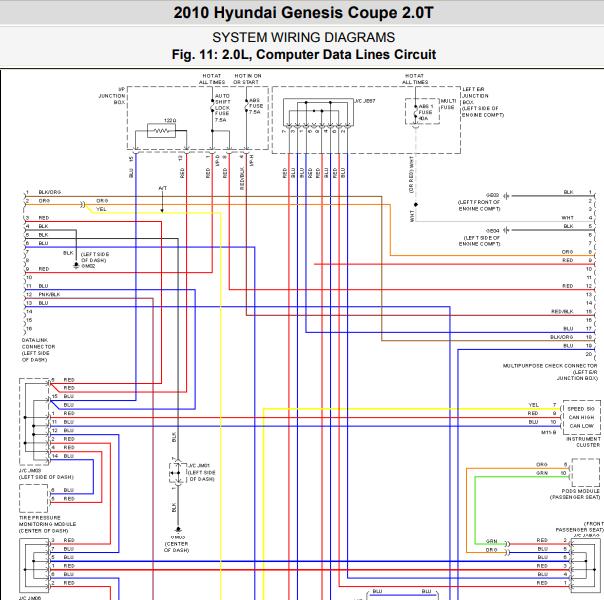Image resolution: width=604 pixels, height=600 pixels.
Task: Click the 'AUTO SHIFT LOCK FUSE 7.5A' label
Action: click(x=222, y=108)
